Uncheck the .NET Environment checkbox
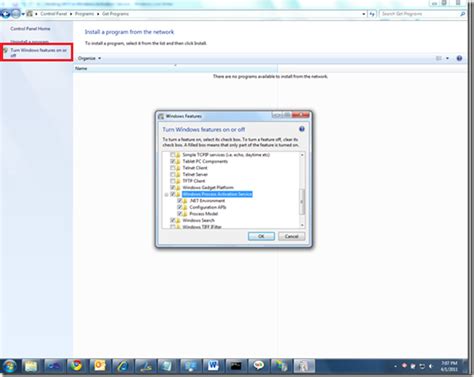 (x=180, y=201)
